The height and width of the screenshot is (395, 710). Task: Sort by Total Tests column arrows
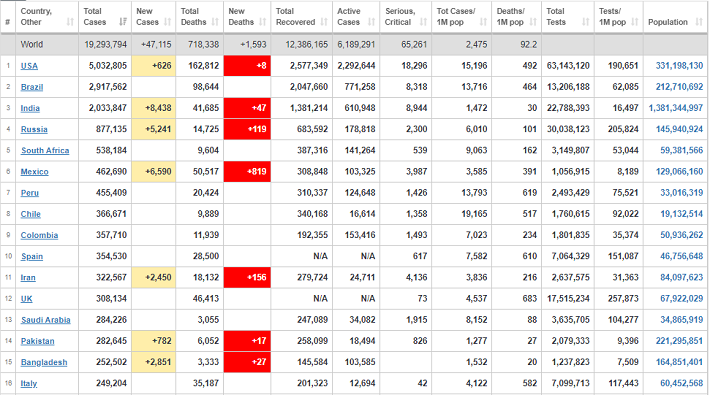click(585, 22)
